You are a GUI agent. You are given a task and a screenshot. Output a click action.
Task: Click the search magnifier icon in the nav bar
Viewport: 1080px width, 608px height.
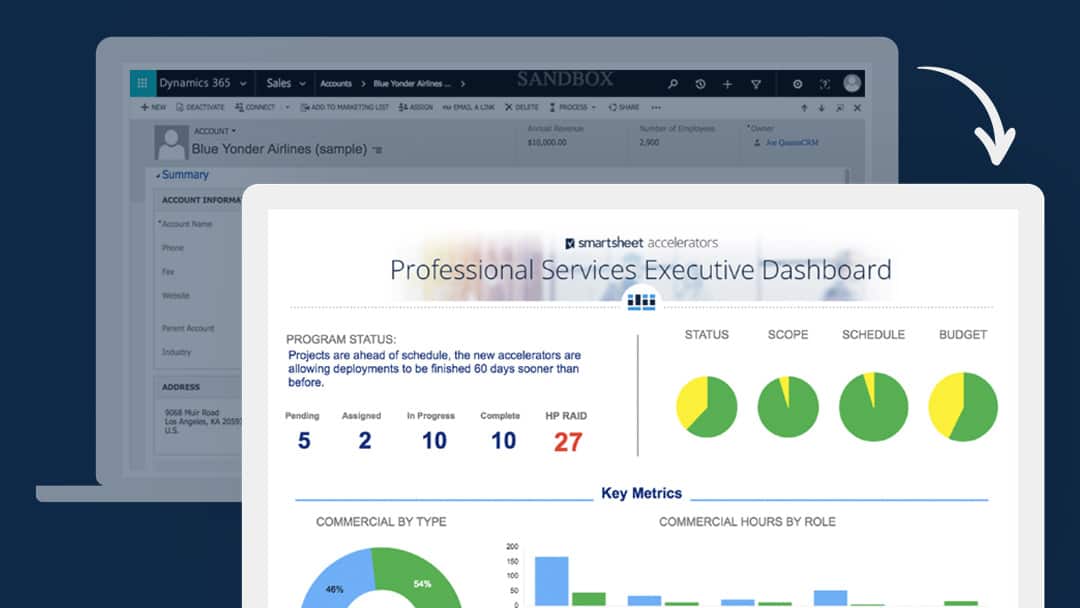(x=673, y=84)
